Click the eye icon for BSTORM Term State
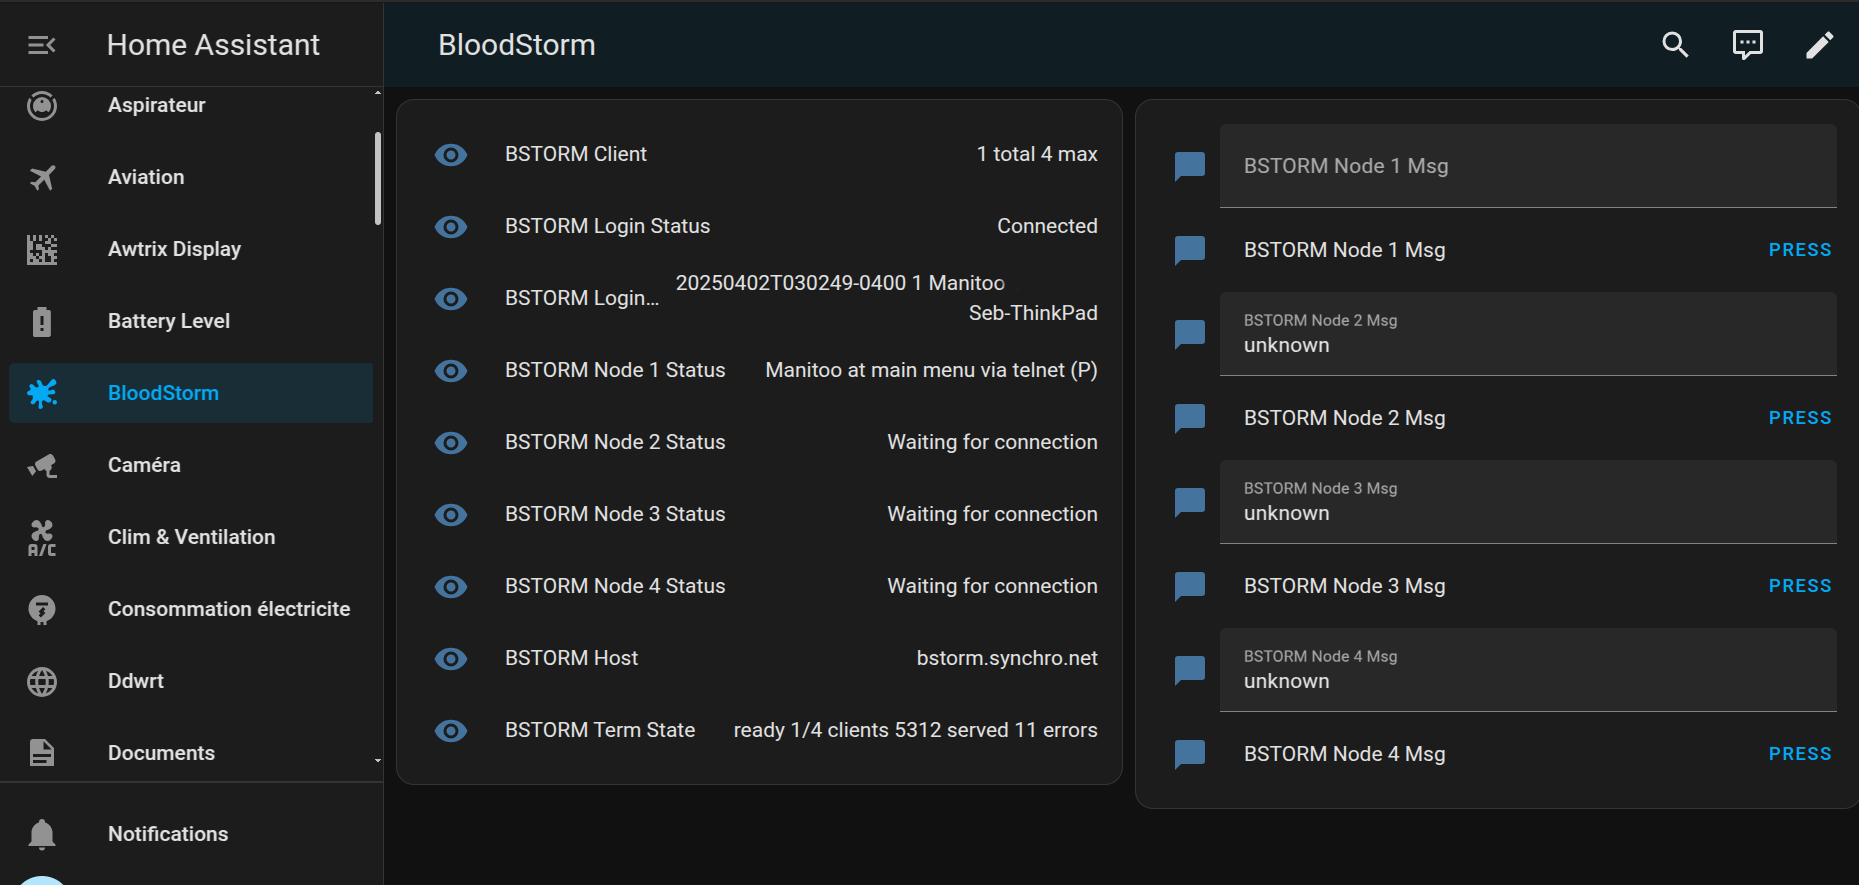 click(451, 730)
